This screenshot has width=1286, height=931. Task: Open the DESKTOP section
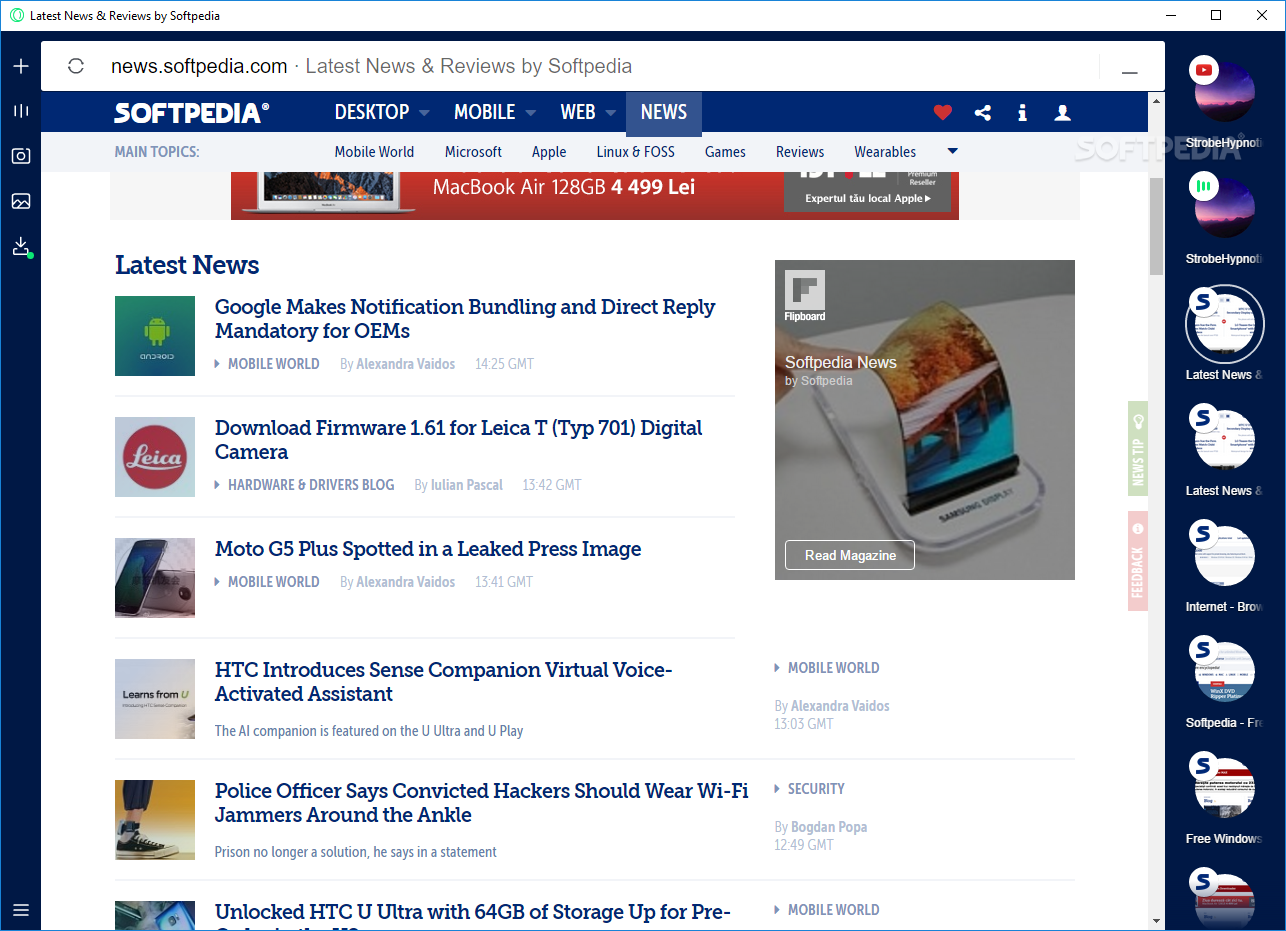point(372,113)
